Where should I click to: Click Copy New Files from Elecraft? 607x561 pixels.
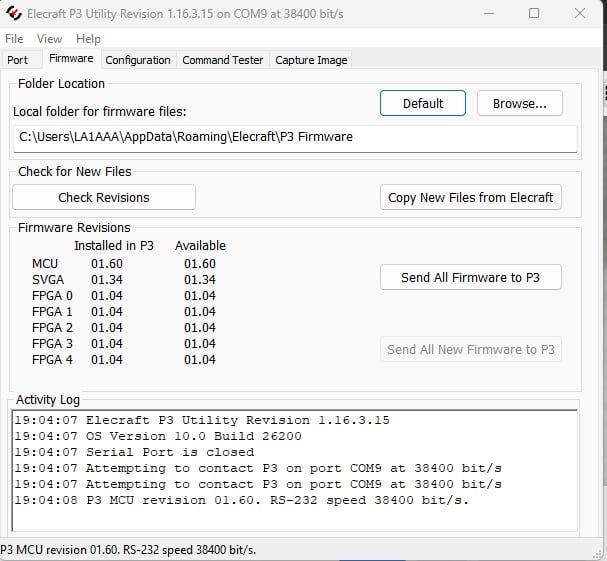[470, 197]
